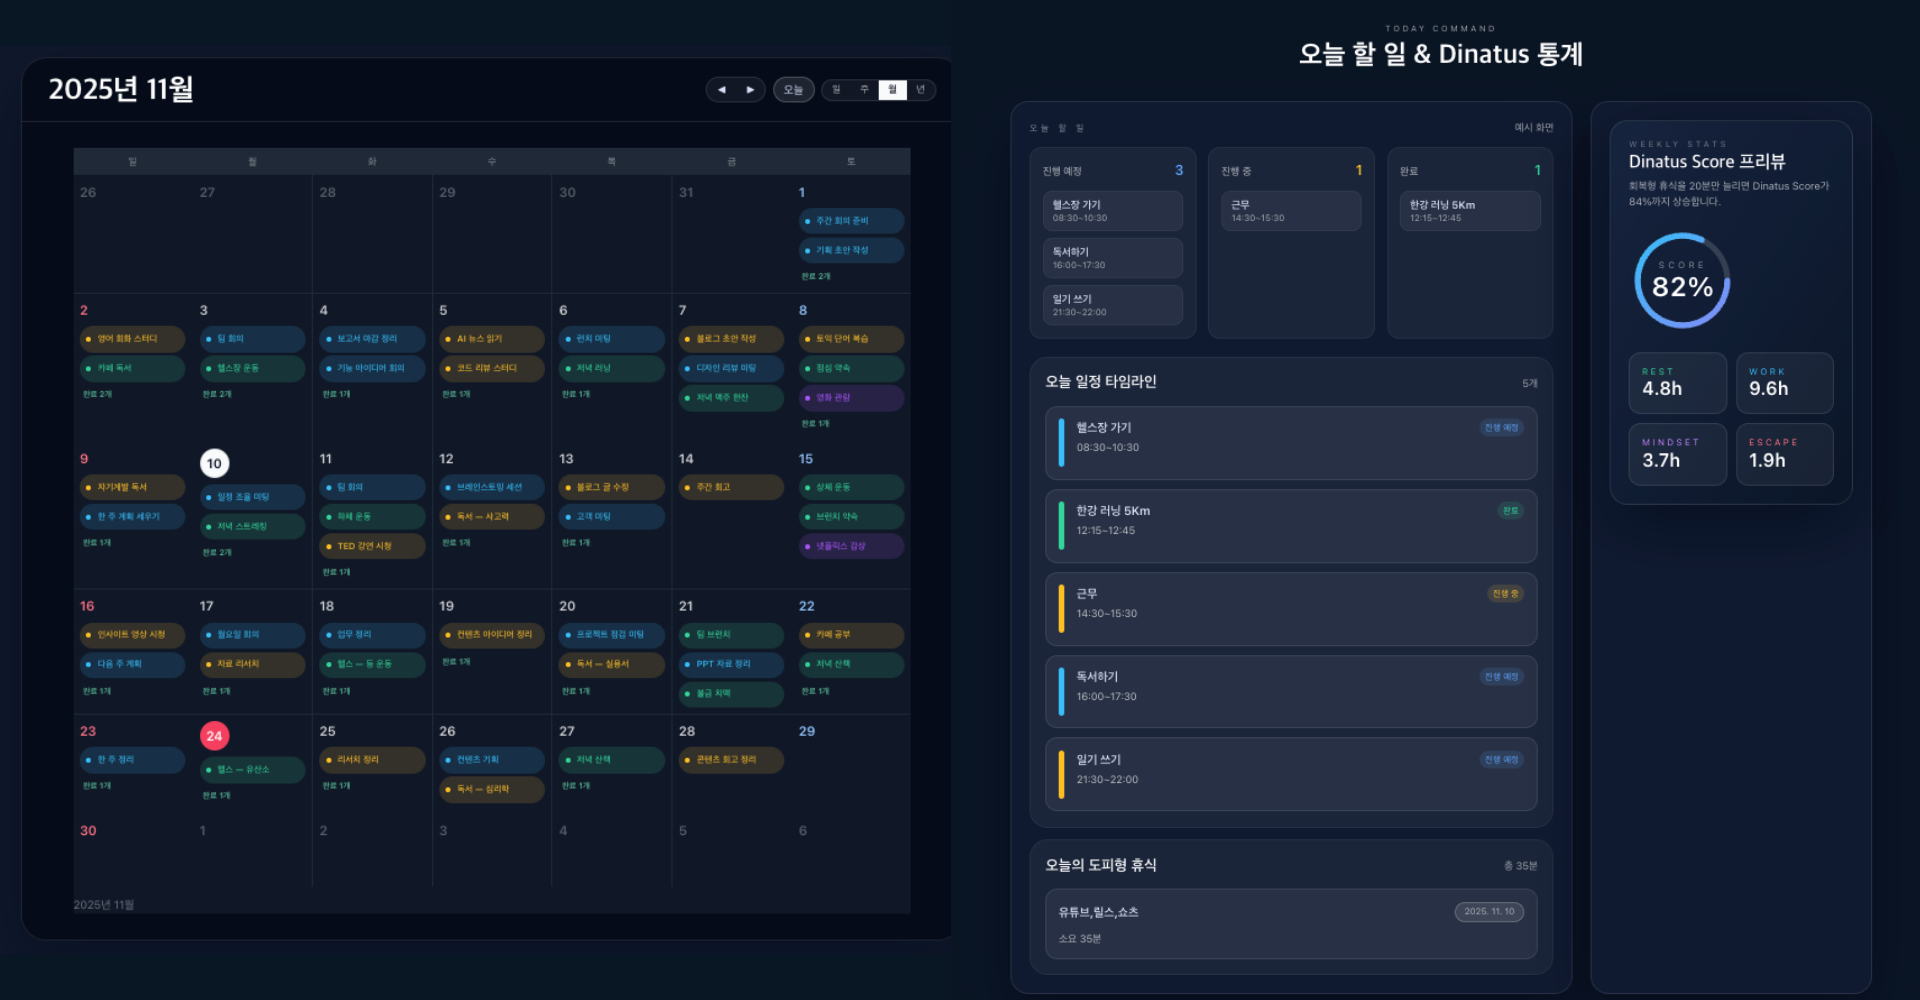Open PPT 자료 정리 event on the 21st
This screenshot has width=1920, height=1000.
coord(731,664)
